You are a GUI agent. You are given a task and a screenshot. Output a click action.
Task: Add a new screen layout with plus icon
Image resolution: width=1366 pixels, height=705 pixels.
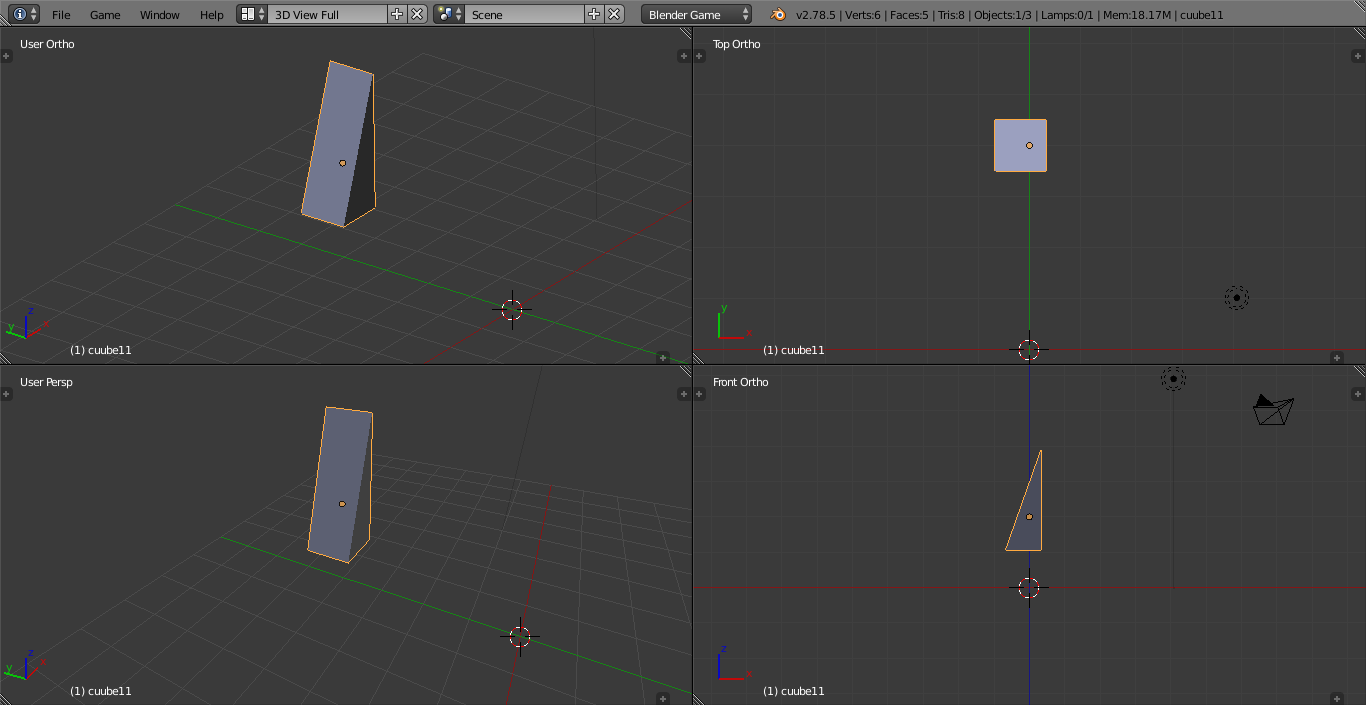(x=397, y=15)
